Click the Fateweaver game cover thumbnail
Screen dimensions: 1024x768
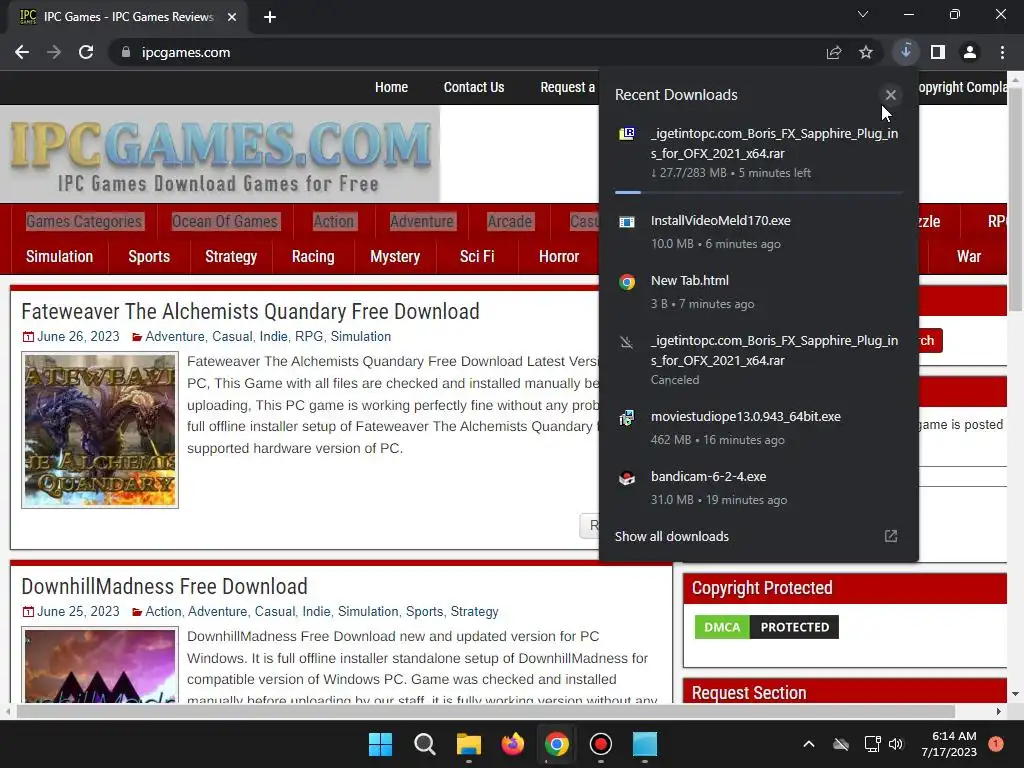[x=100, y=430]
